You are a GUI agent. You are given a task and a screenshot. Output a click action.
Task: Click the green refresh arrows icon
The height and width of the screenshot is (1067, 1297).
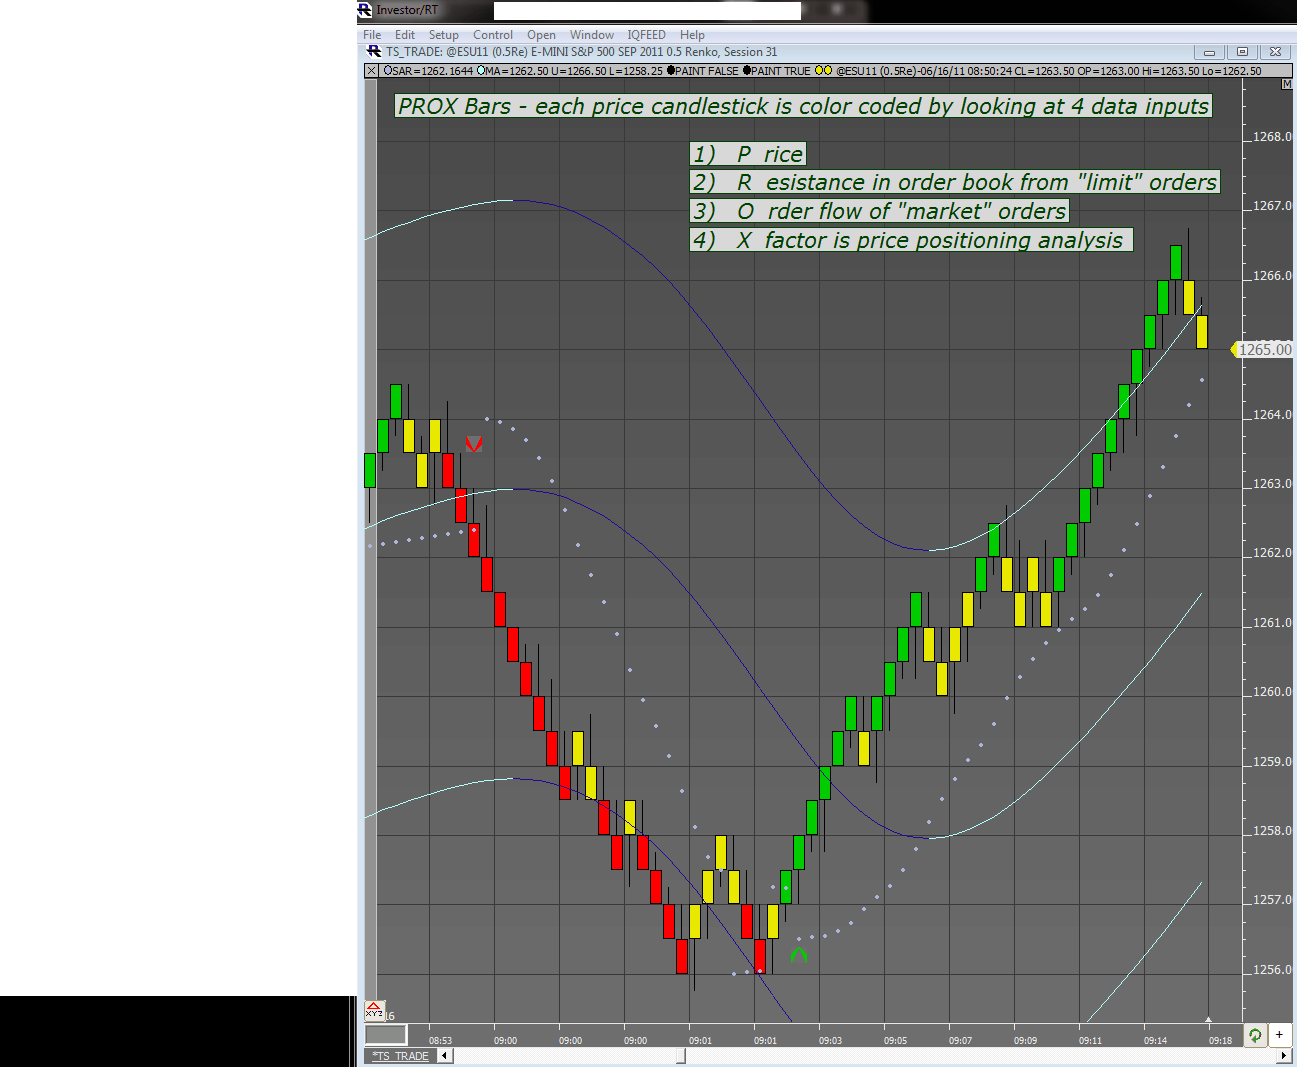[1255, 1035]
